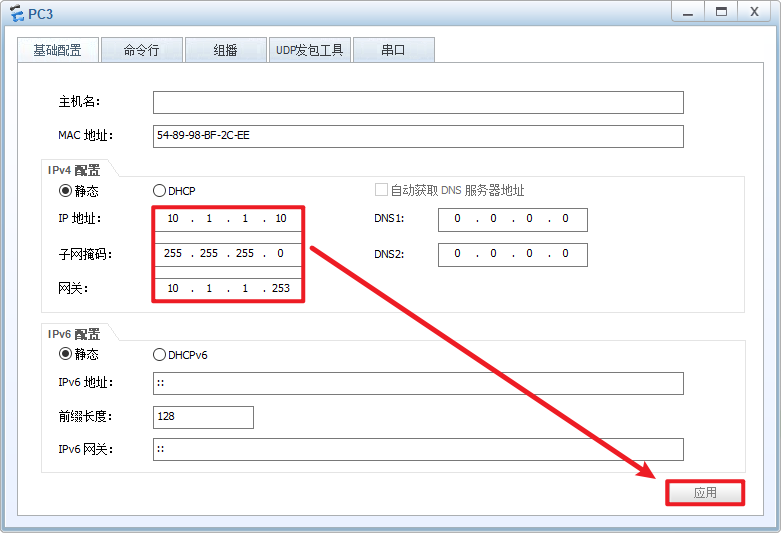Image resolution: width=781 pixels, height=533 pixels.
Task: Switch to the 命令行 tab
Action: pos(141,50)
